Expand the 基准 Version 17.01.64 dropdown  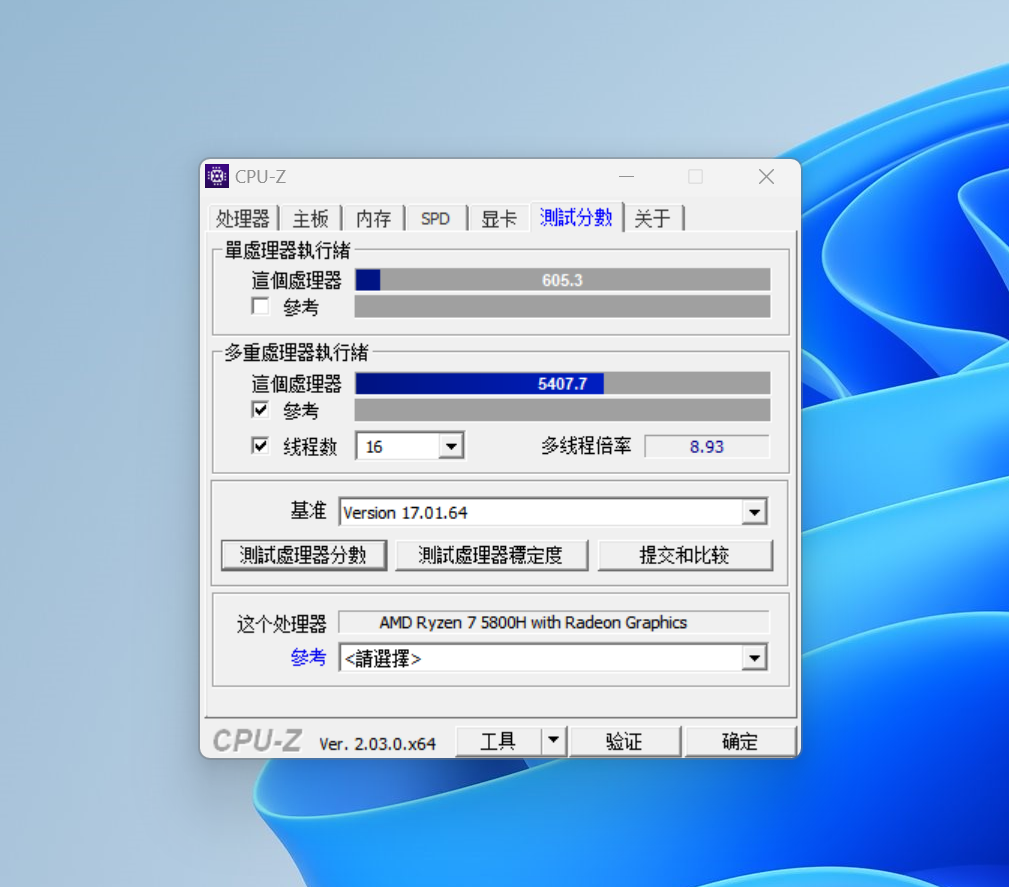[754, 512]
